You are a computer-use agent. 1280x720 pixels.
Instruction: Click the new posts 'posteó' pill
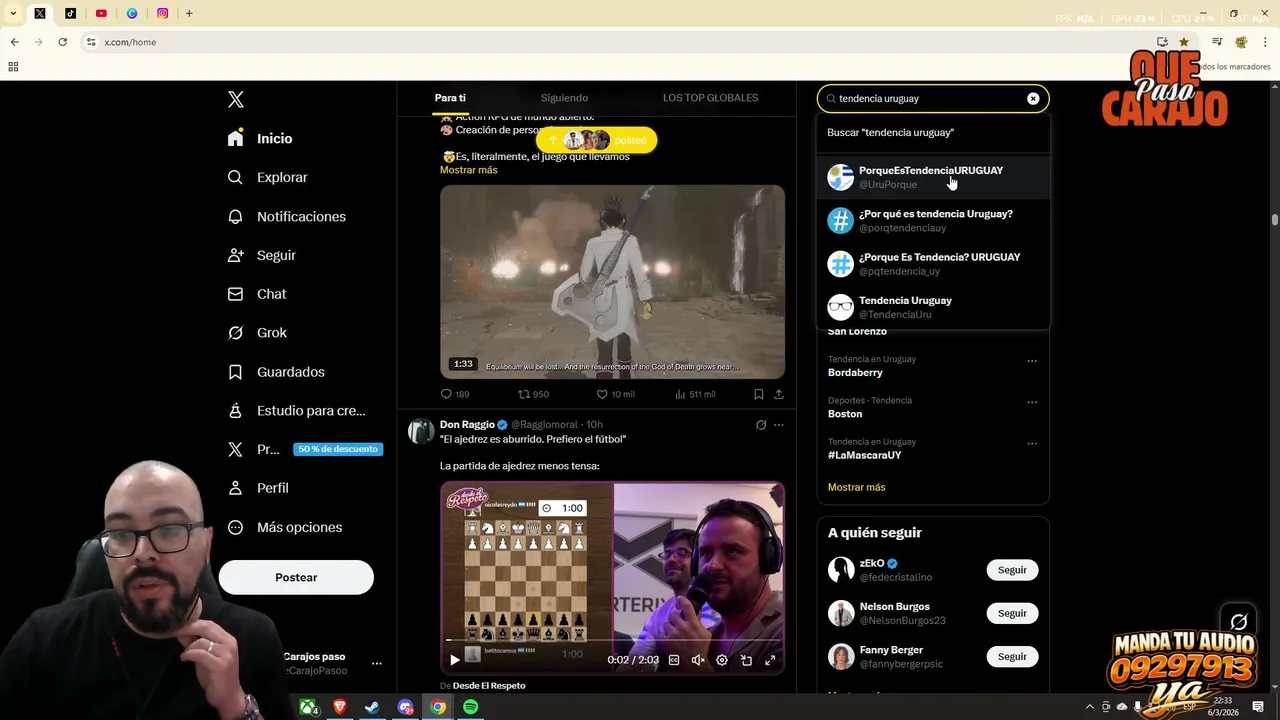[596, 140]
